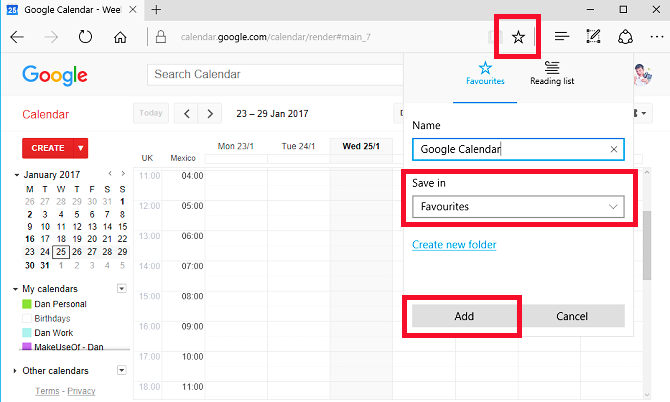The image size is (670, 402).
Task: Select 31 in the mini calendar
Action: coord(45,265)
